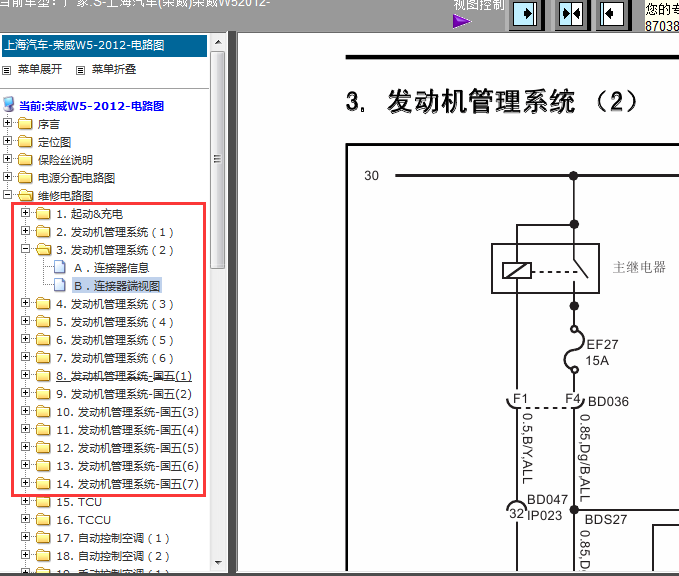
Task: Click the folder icon for 14. 发动机管理系统-国五(7)
Action: (43, 483)
